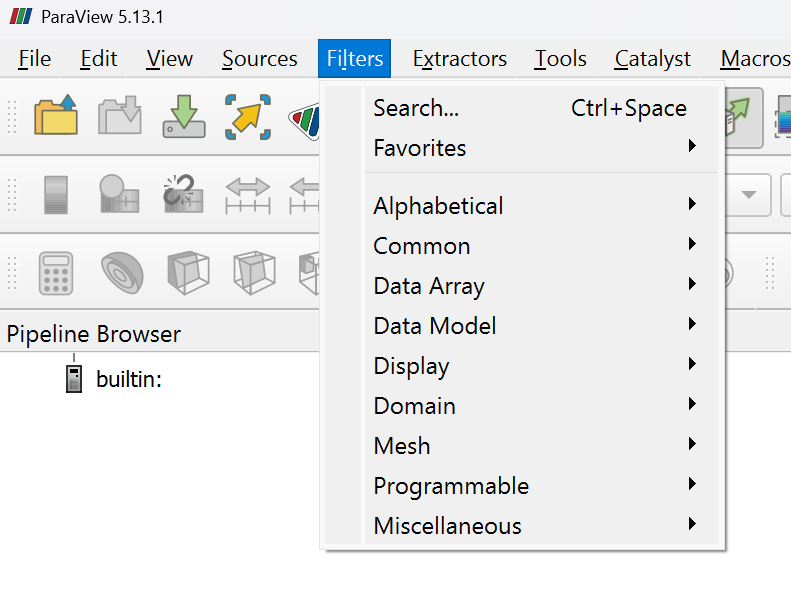Viewport: 791px width, 592px height.
Task: Click the Load Palette icon
Action: (x=305, y=121)
